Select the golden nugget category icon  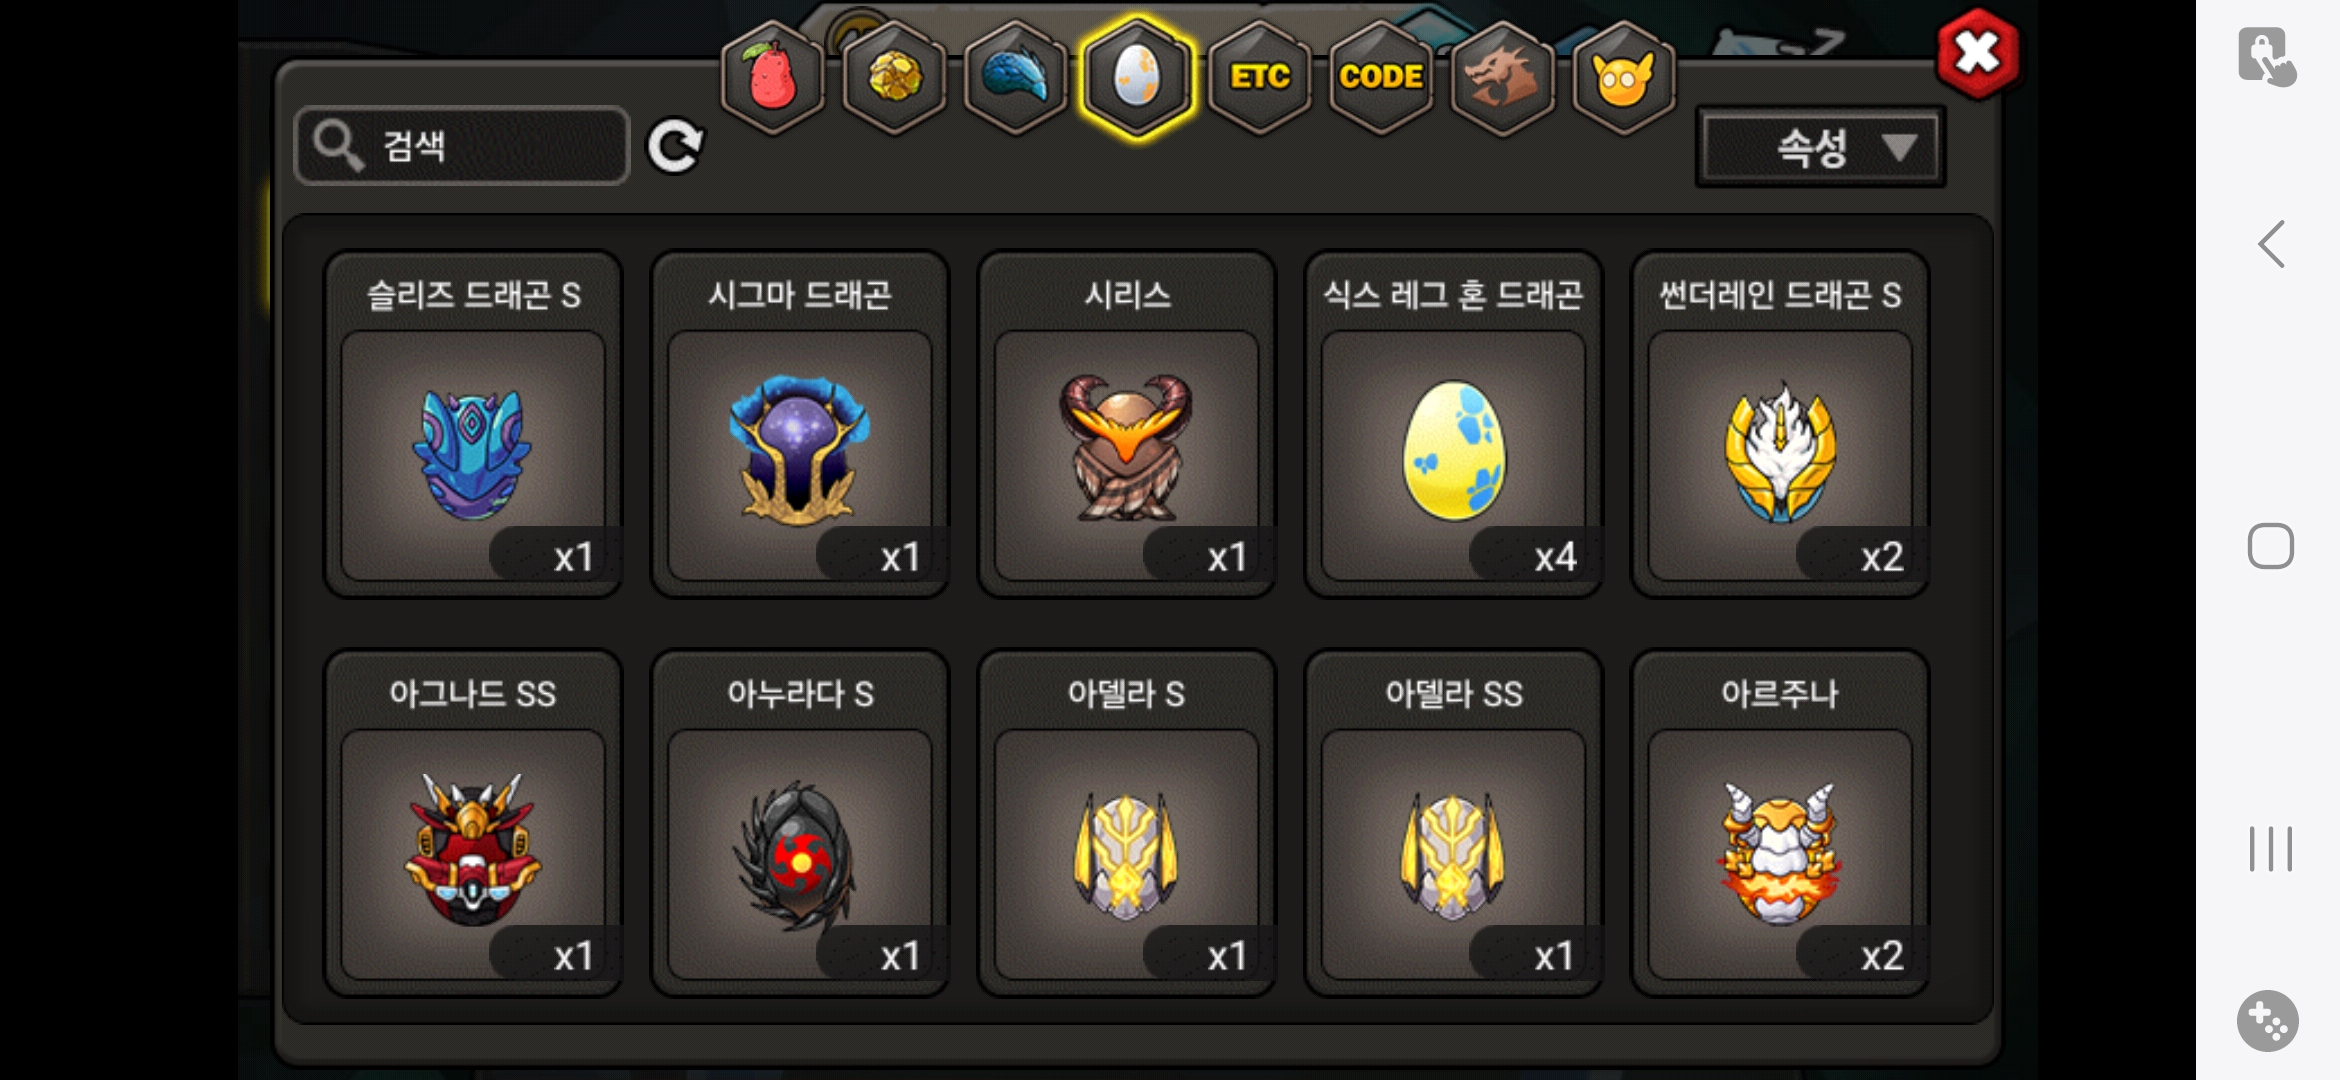tap(894, 77)
